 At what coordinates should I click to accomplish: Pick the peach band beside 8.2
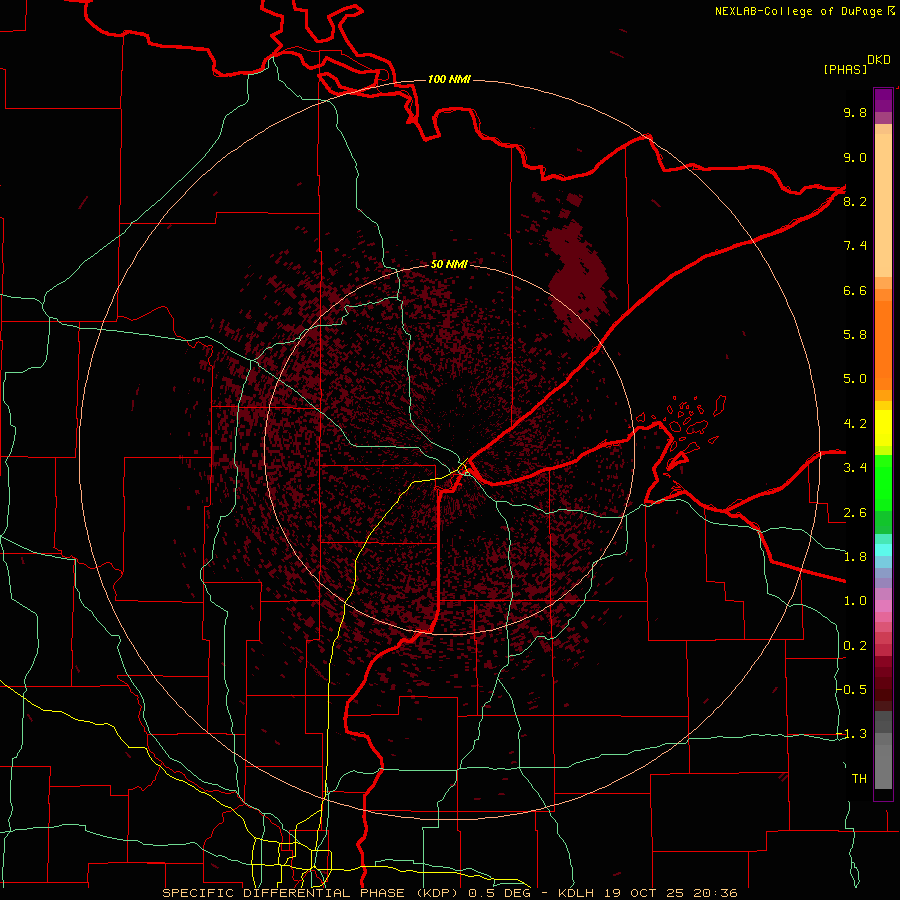tap(883, 205)
